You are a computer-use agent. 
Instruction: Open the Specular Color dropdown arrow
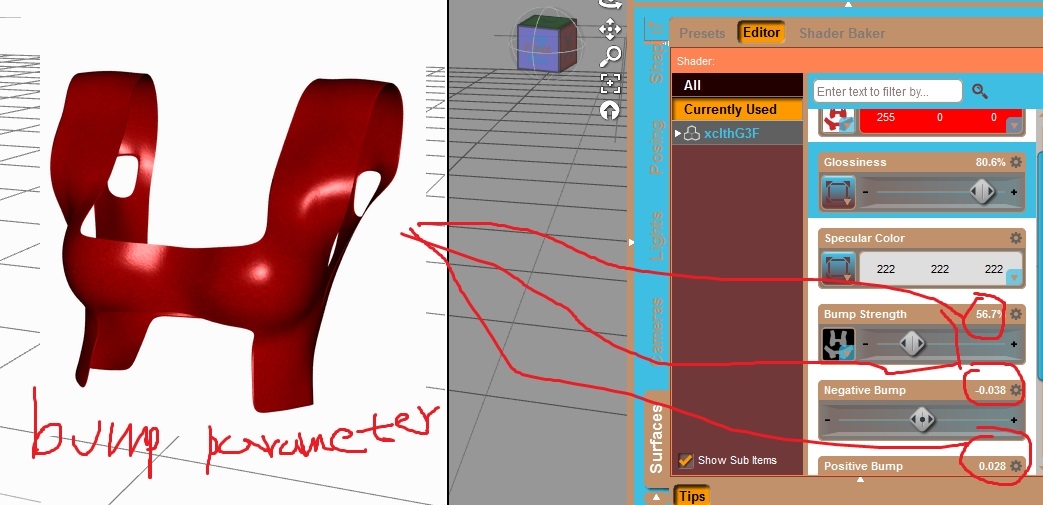tap(1014, 277)
